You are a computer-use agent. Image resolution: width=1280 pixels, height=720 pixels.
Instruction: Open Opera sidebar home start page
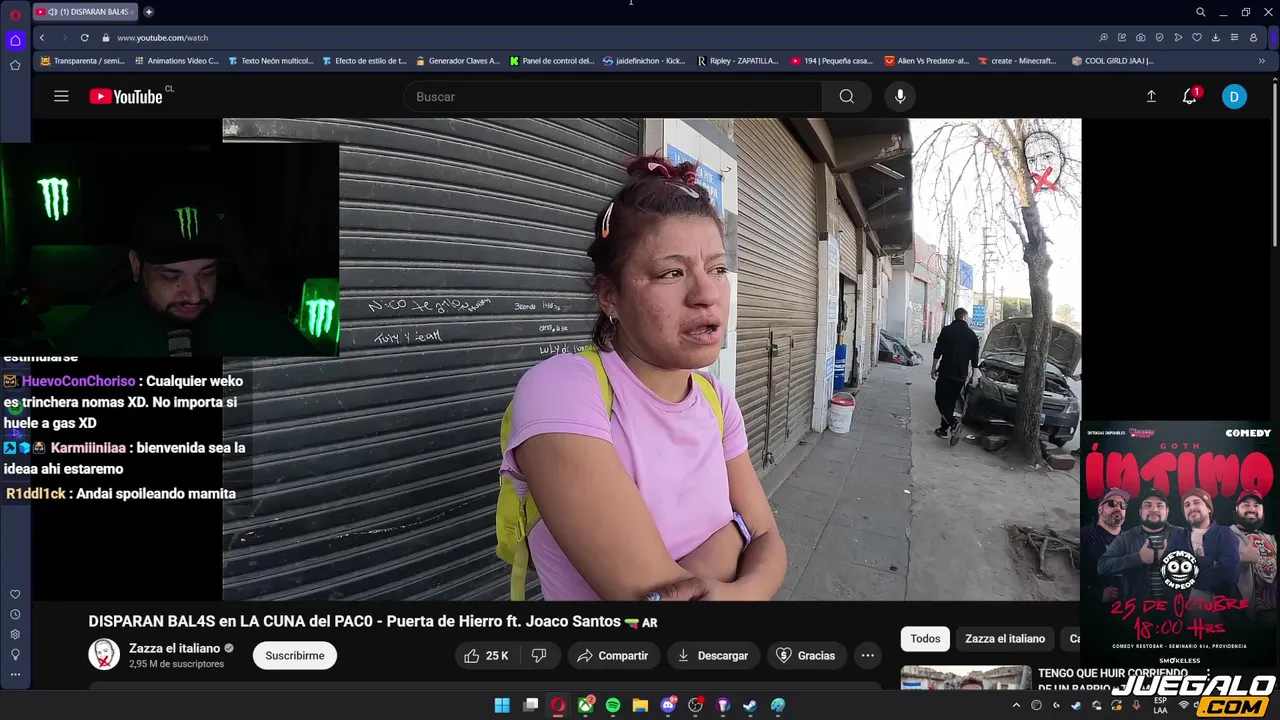(x=15, y=41)
